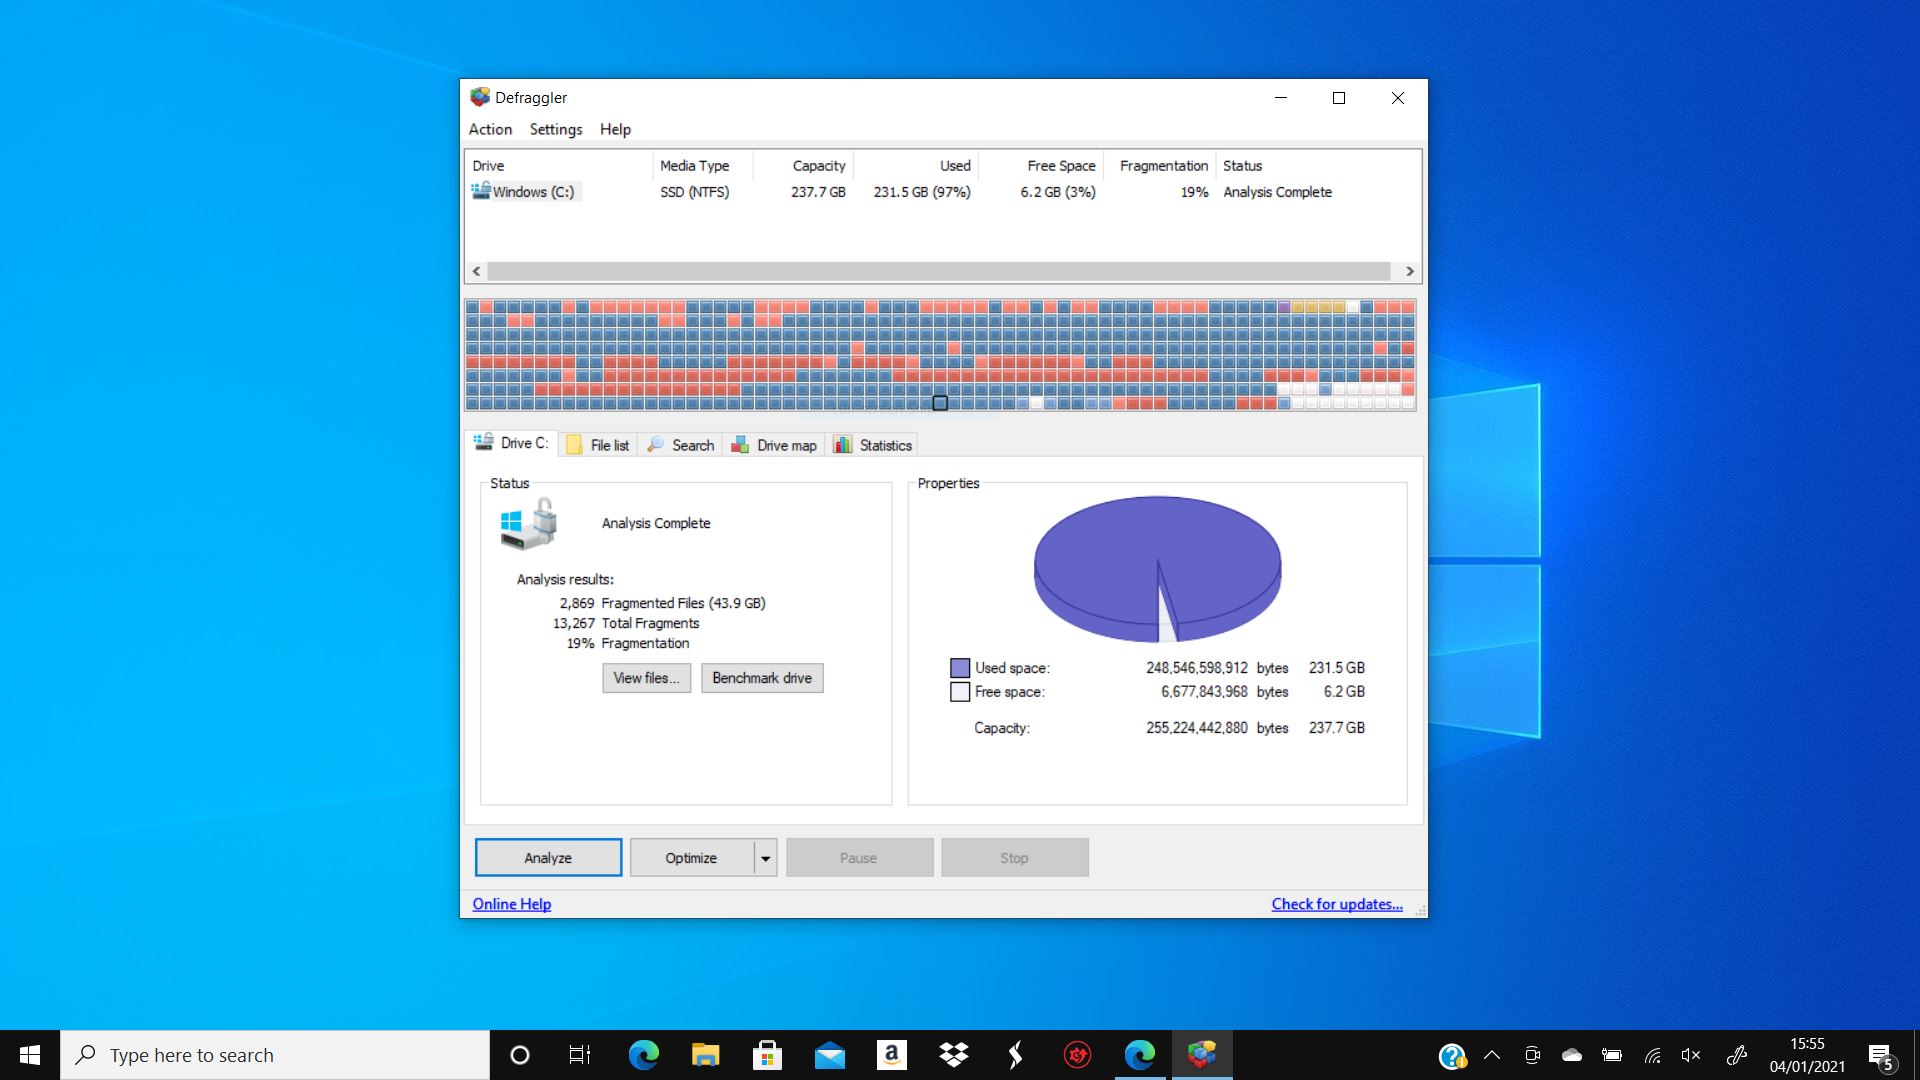
Task: Click the View files button
Action: coord(645,678)
